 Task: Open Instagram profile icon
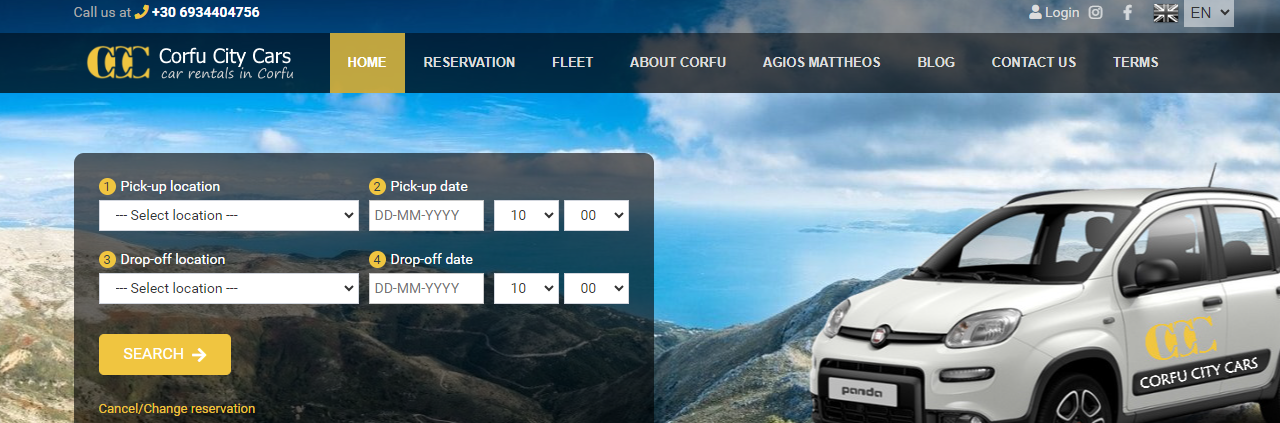1095,13
